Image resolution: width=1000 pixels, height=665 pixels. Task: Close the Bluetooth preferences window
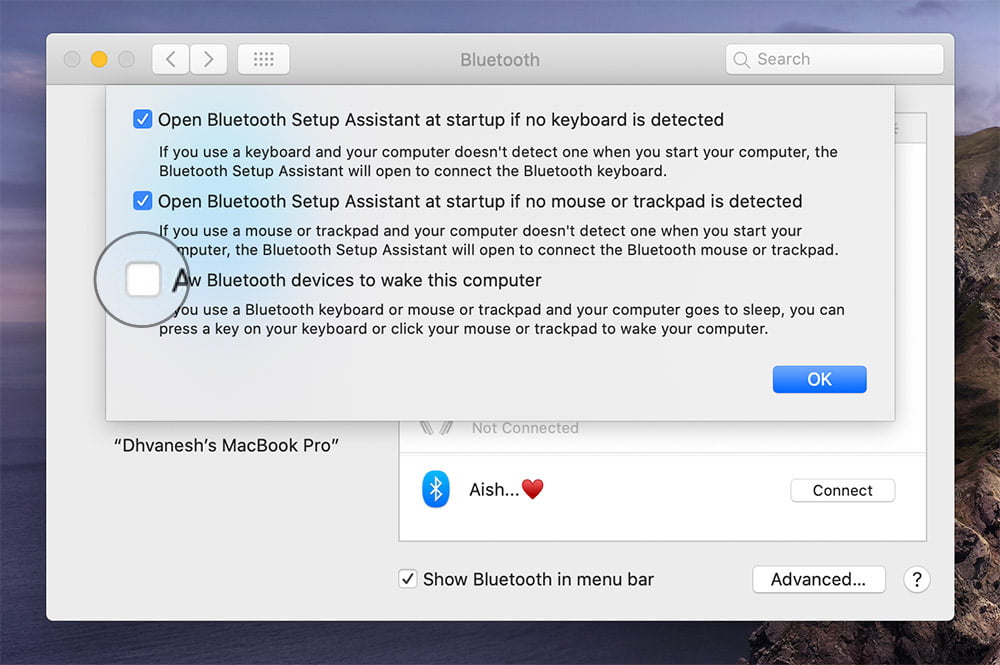coord(72,60)
